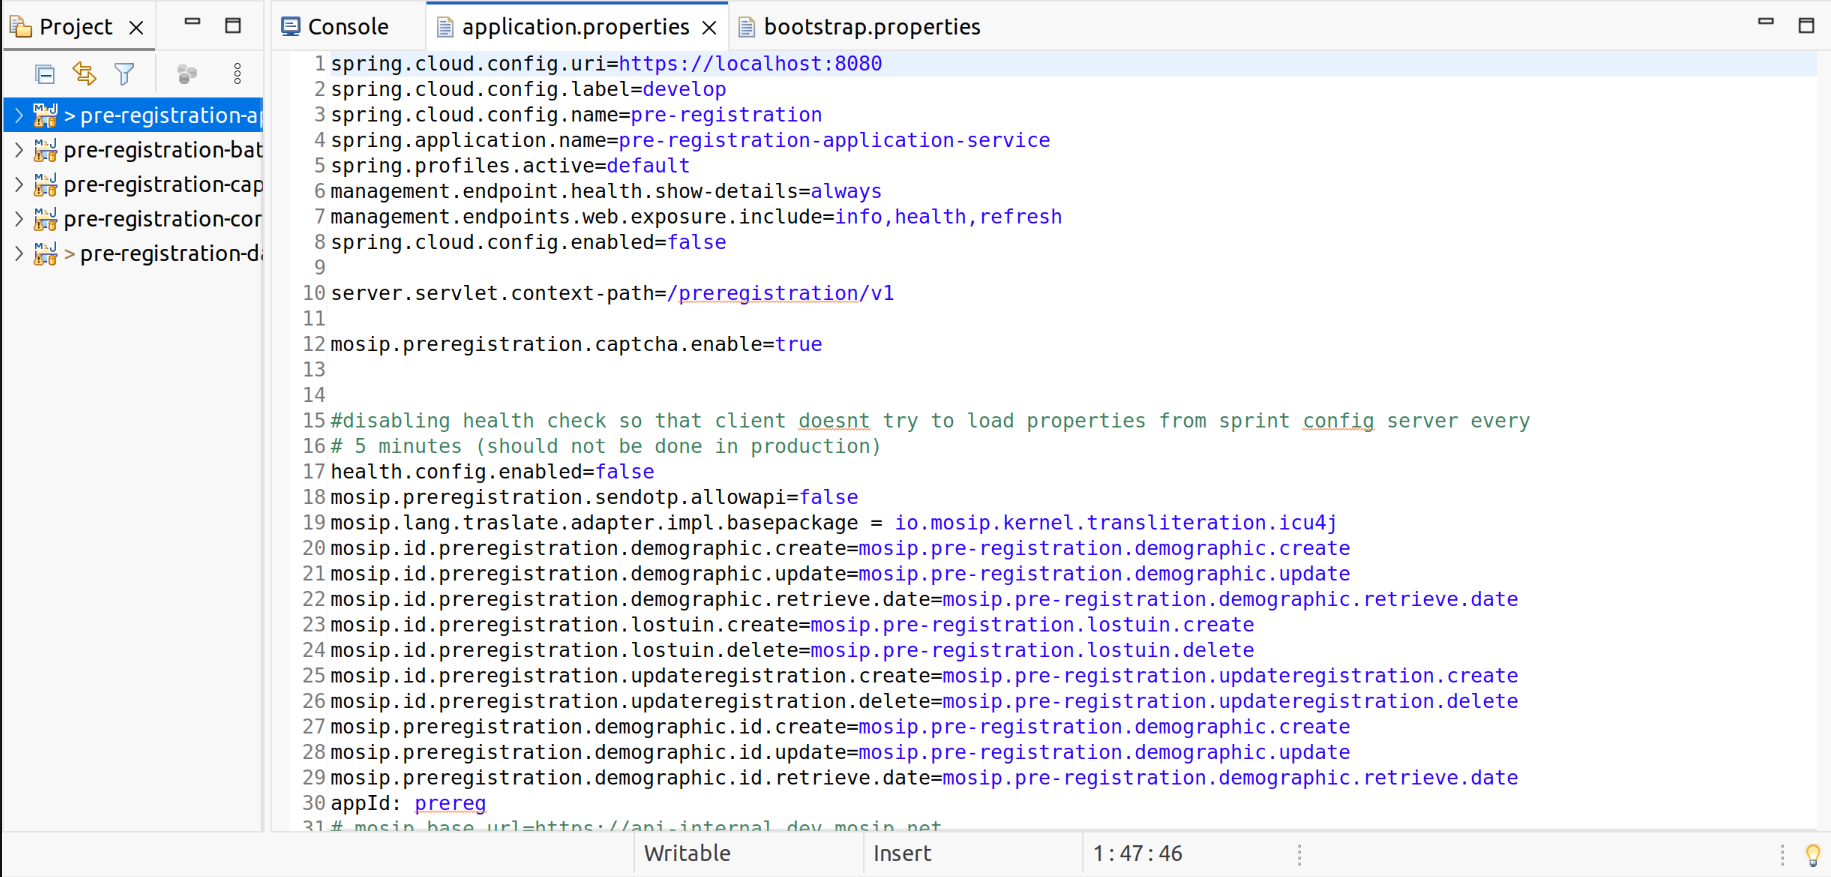The image size is (1831, 877).
Task: Switch to the Console tab
Action: [336, 27]
